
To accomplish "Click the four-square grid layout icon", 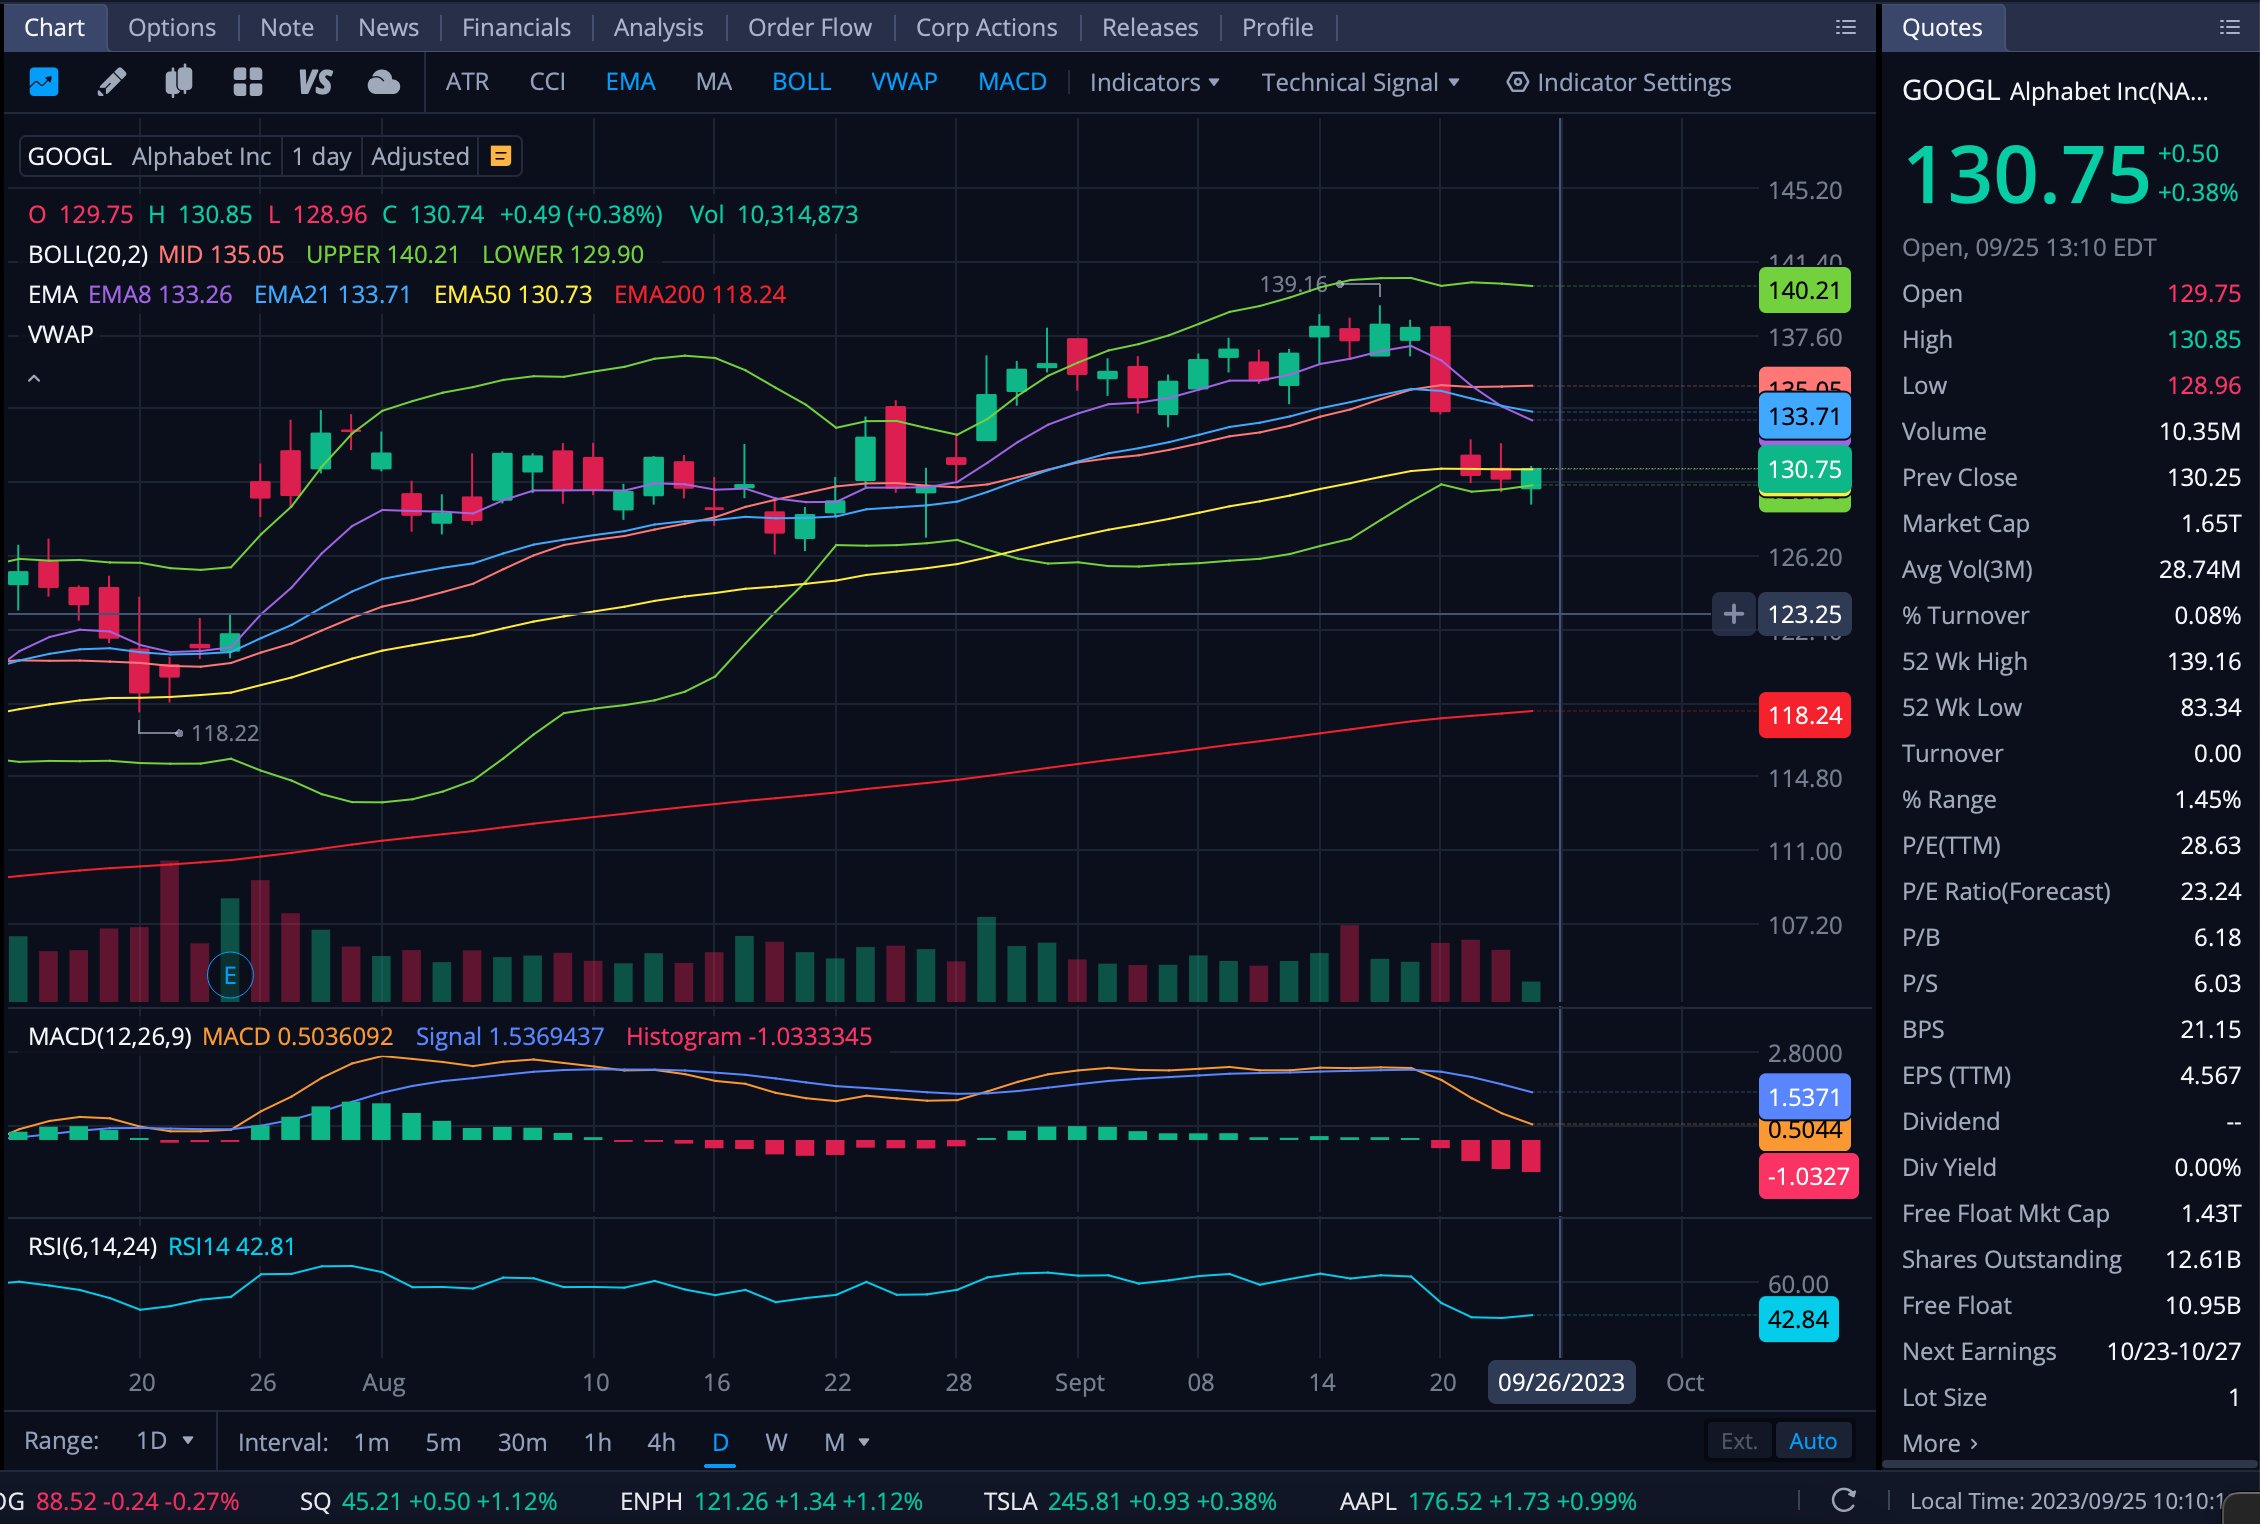I will (x=247, y=82).
